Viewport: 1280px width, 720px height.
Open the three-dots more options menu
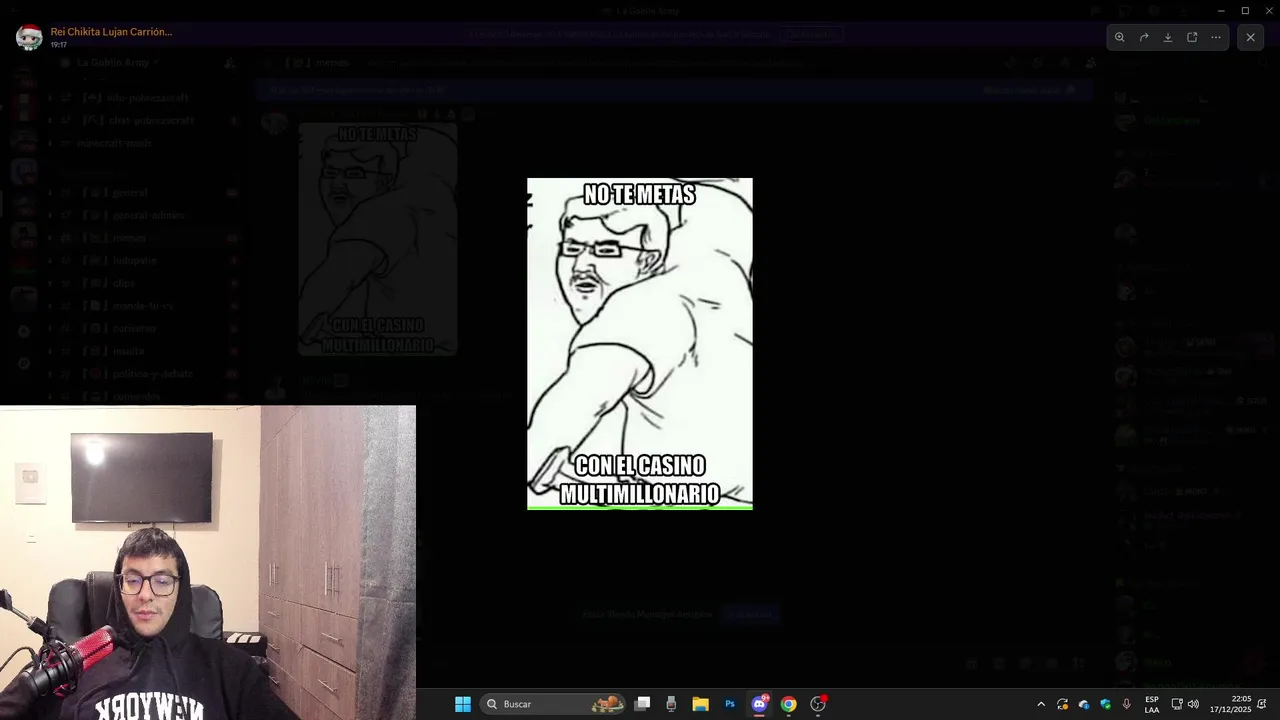tap(1216, 37)
